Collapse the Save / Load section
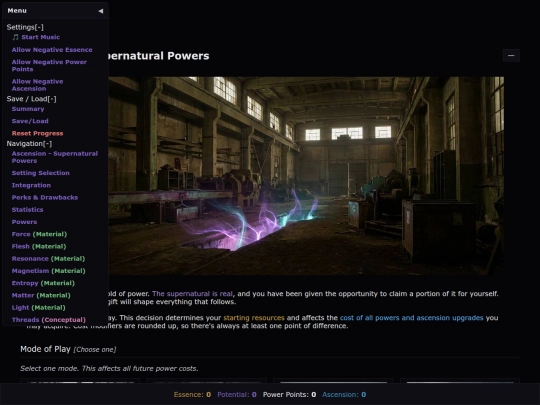Viewport: 540px width, 405px height. [31, 99]
